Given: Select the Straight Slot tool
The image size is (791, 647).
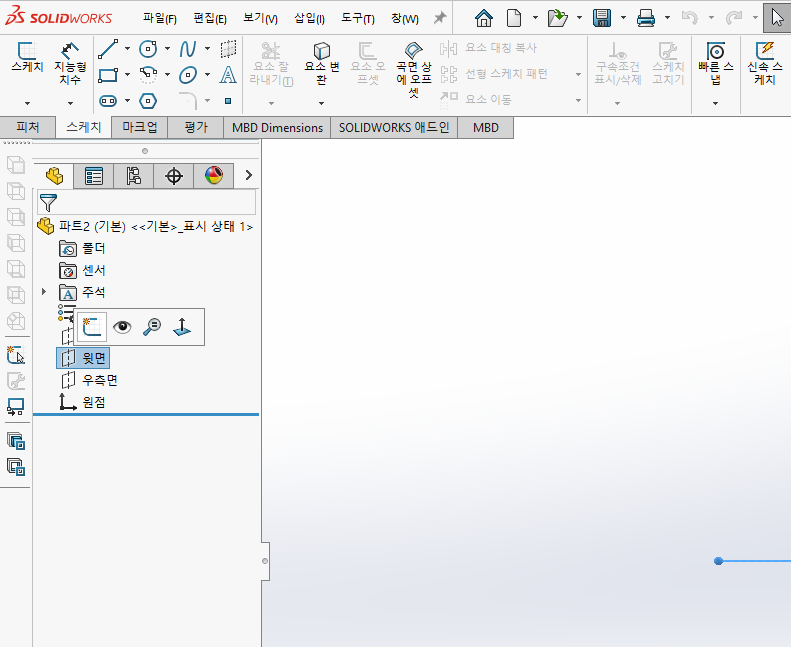Looking at the screenshot, I should [x=108, y=101].
